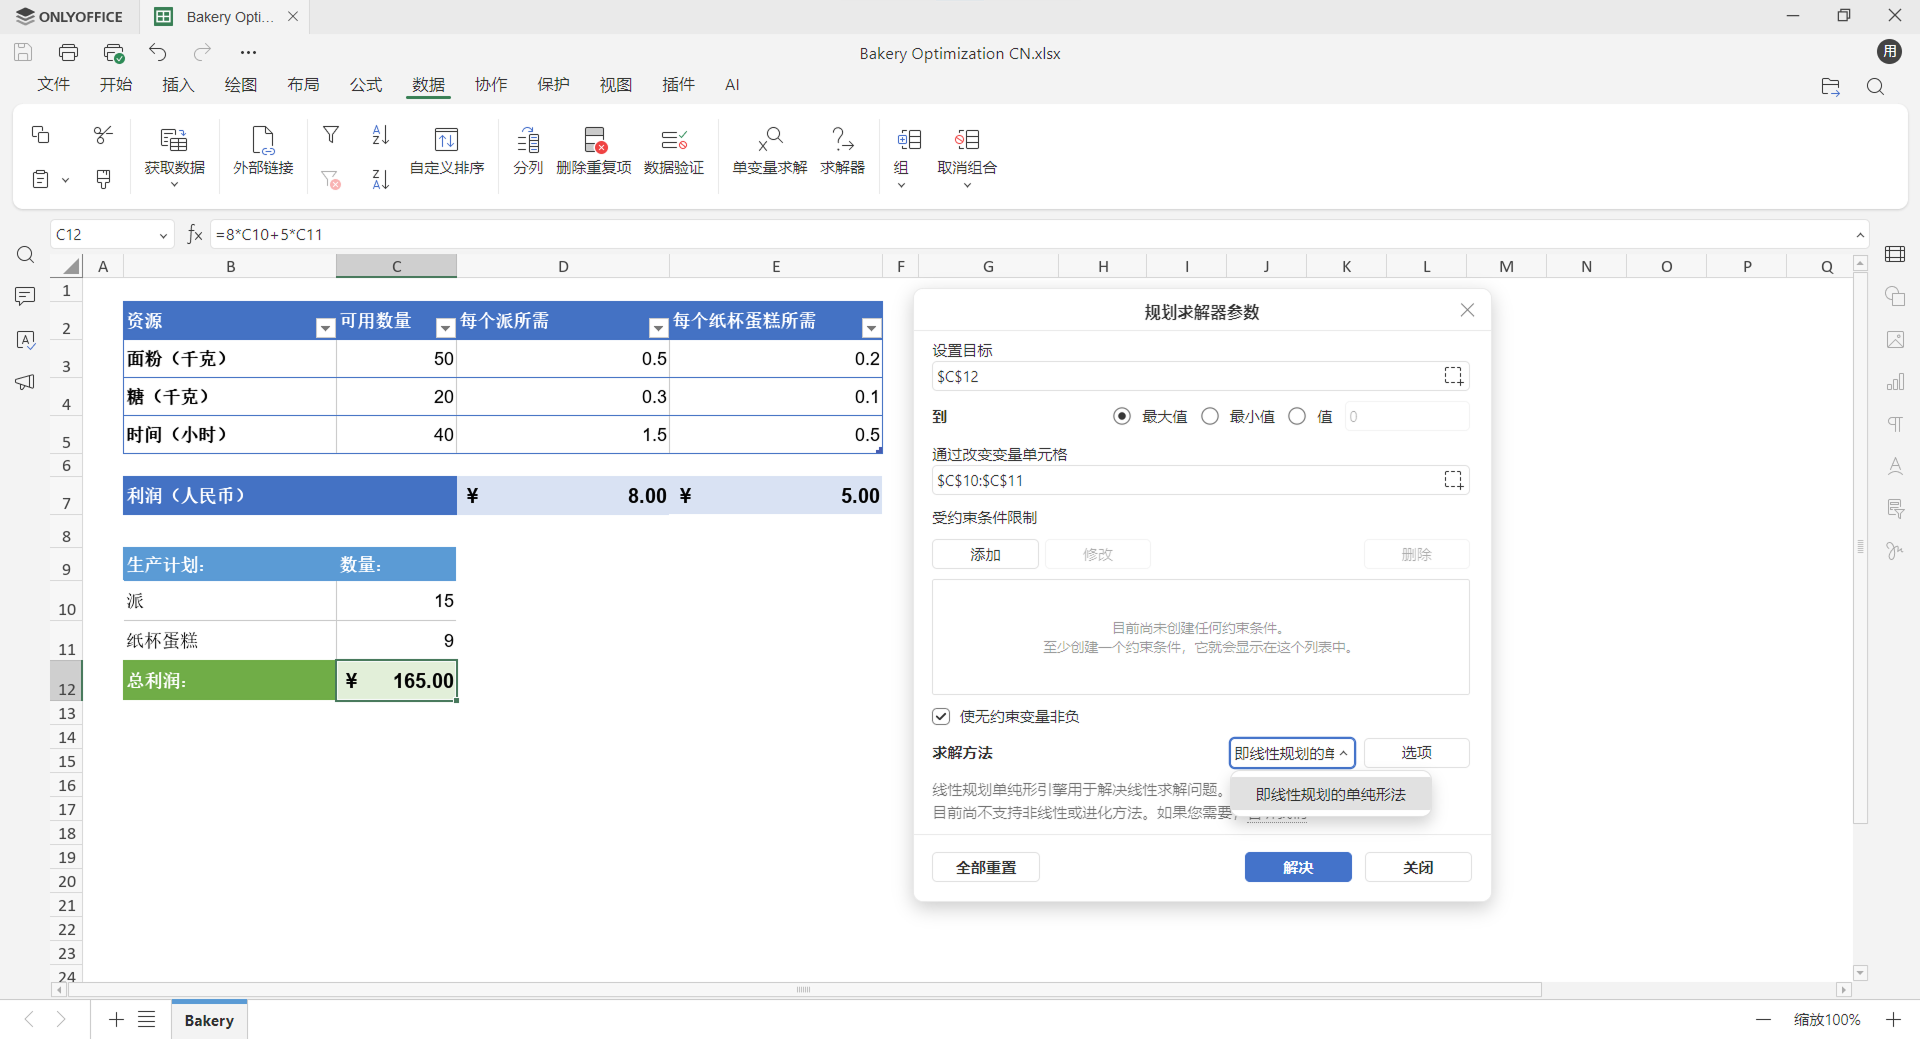Click the 取消组合 (Ungroup) icon
Image resolution: width=1920 pixels, height=1039 pixels.
point(966,152)
